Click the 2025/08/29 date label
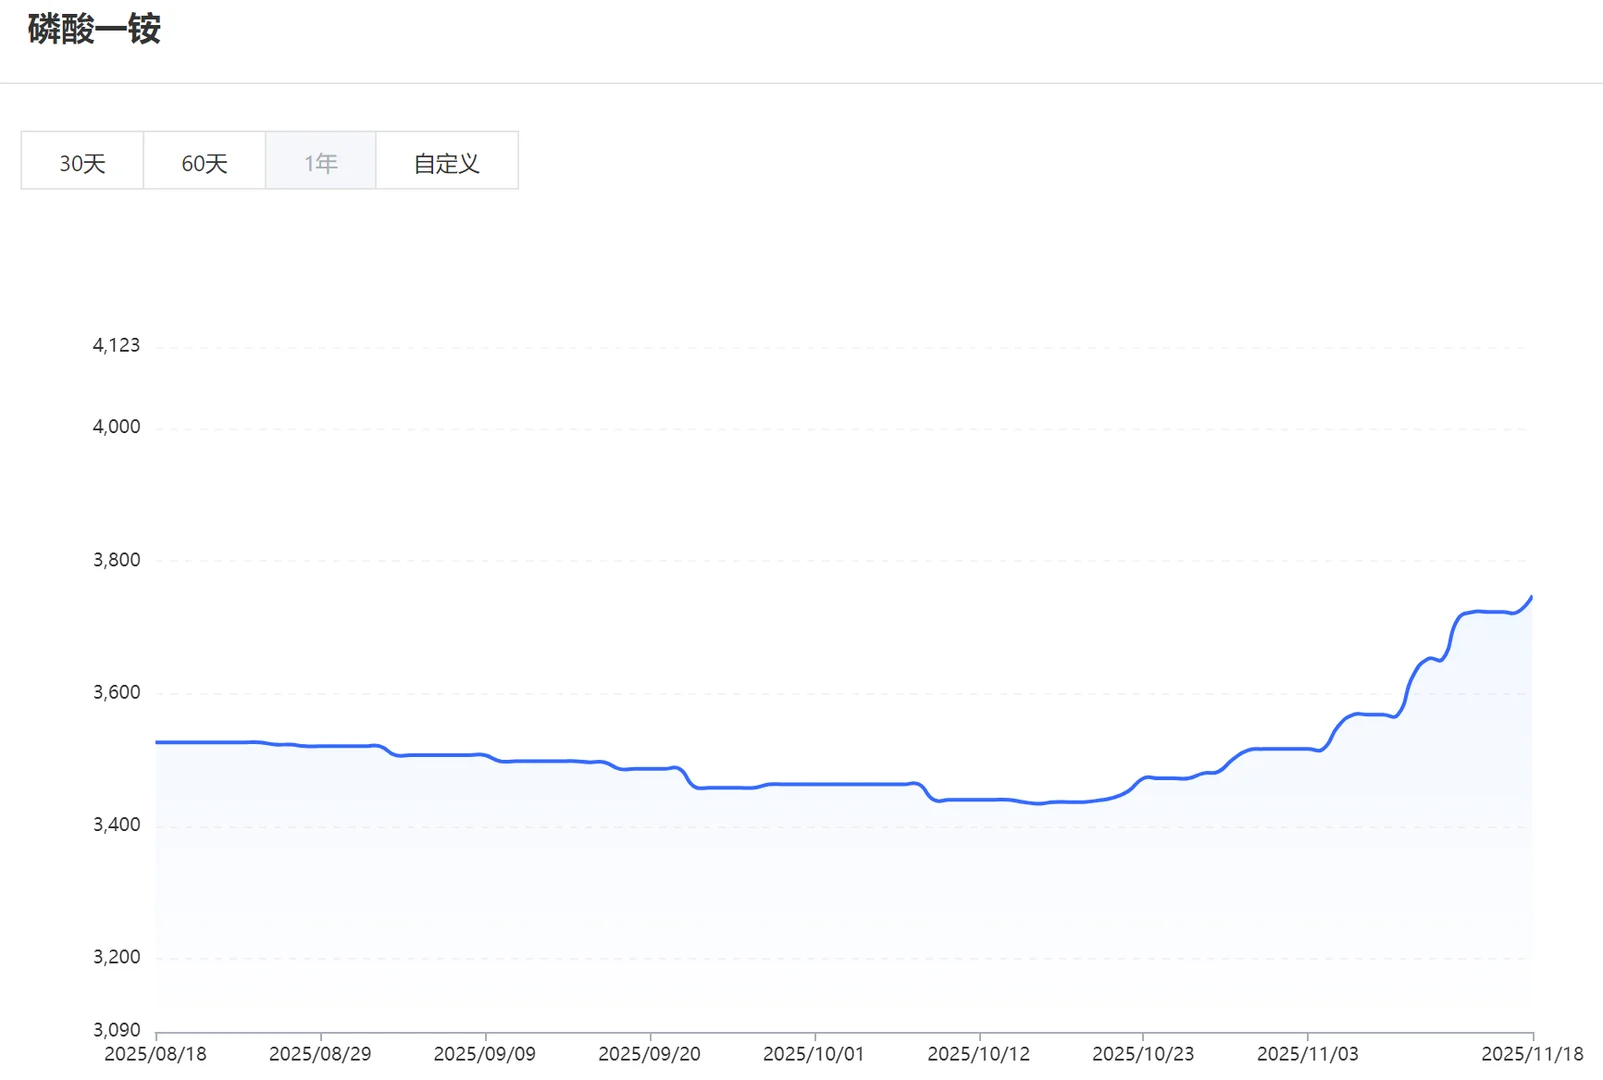Image resolution: width=1603 pixels, height=1080 pixels. click(320, 1054)
